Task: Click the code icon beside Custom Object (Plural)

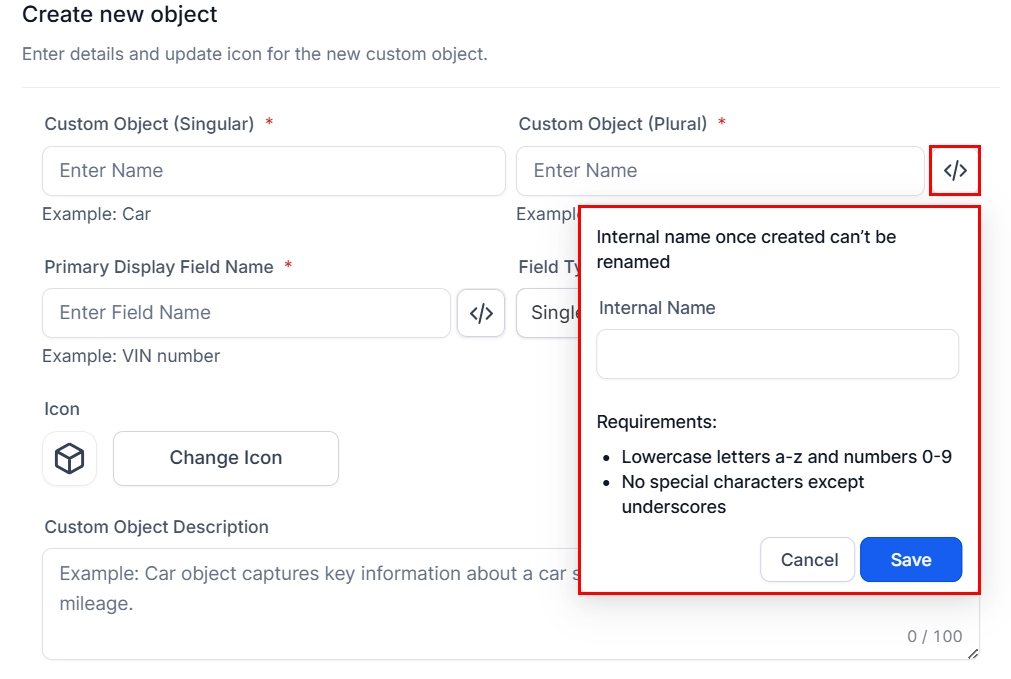Action: coord(955,171)
